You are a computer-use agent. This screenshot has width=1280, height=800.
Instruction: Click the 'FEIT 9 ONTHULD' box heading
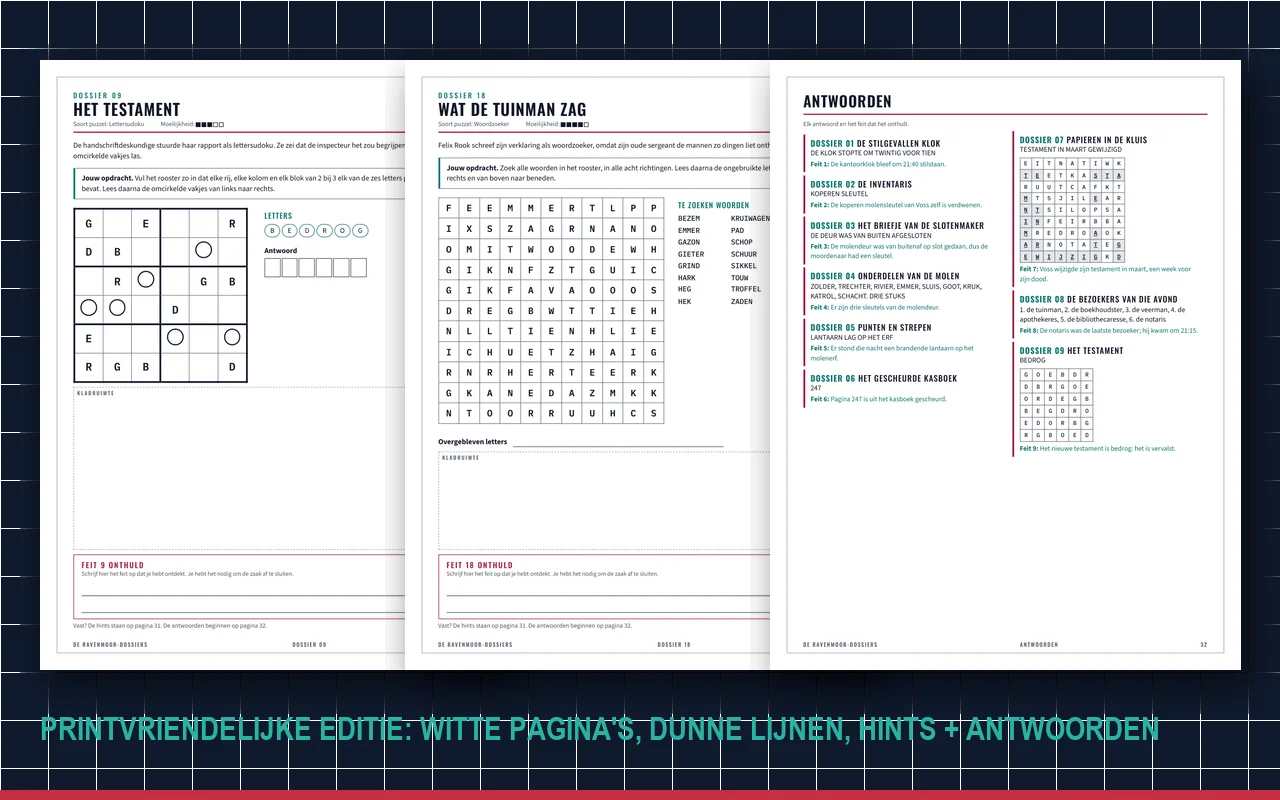click(x=111, y=565)
